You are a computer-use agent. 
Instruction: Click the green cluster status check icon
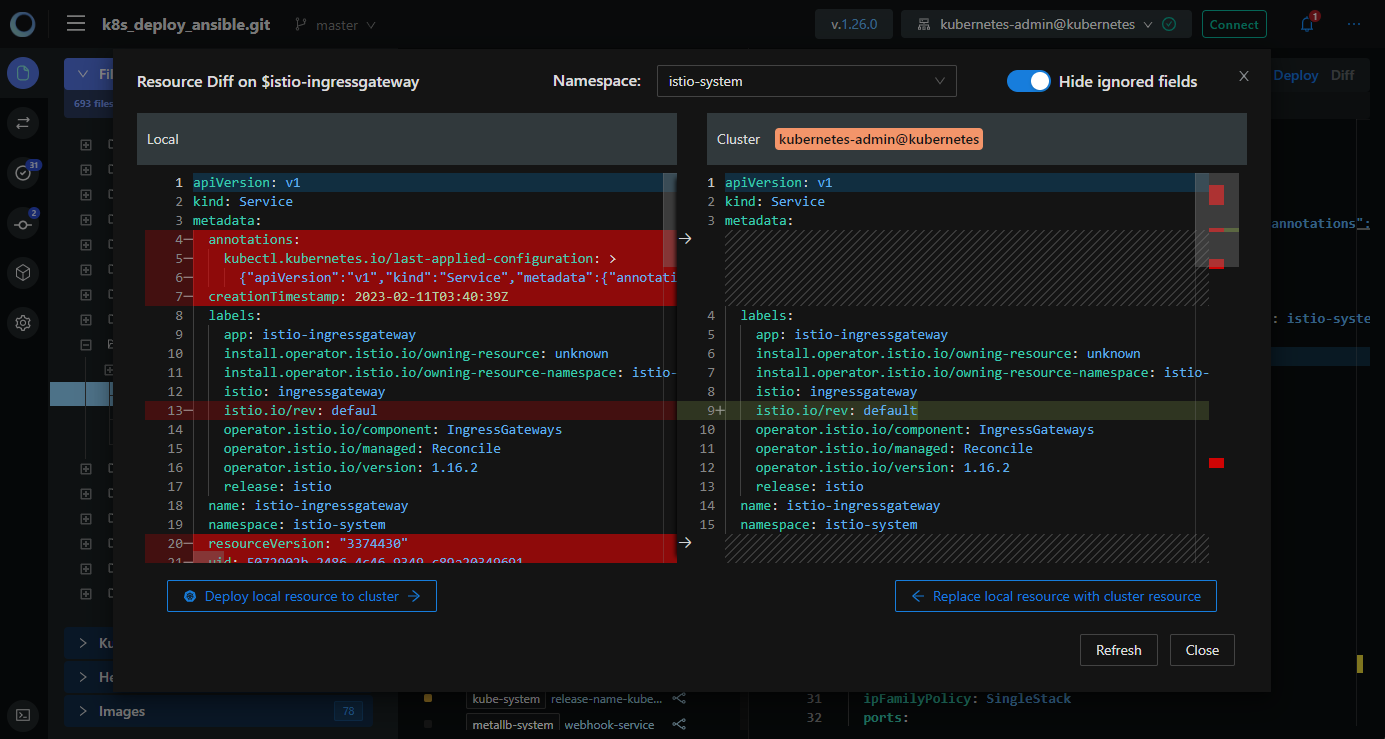(1169, 24)
